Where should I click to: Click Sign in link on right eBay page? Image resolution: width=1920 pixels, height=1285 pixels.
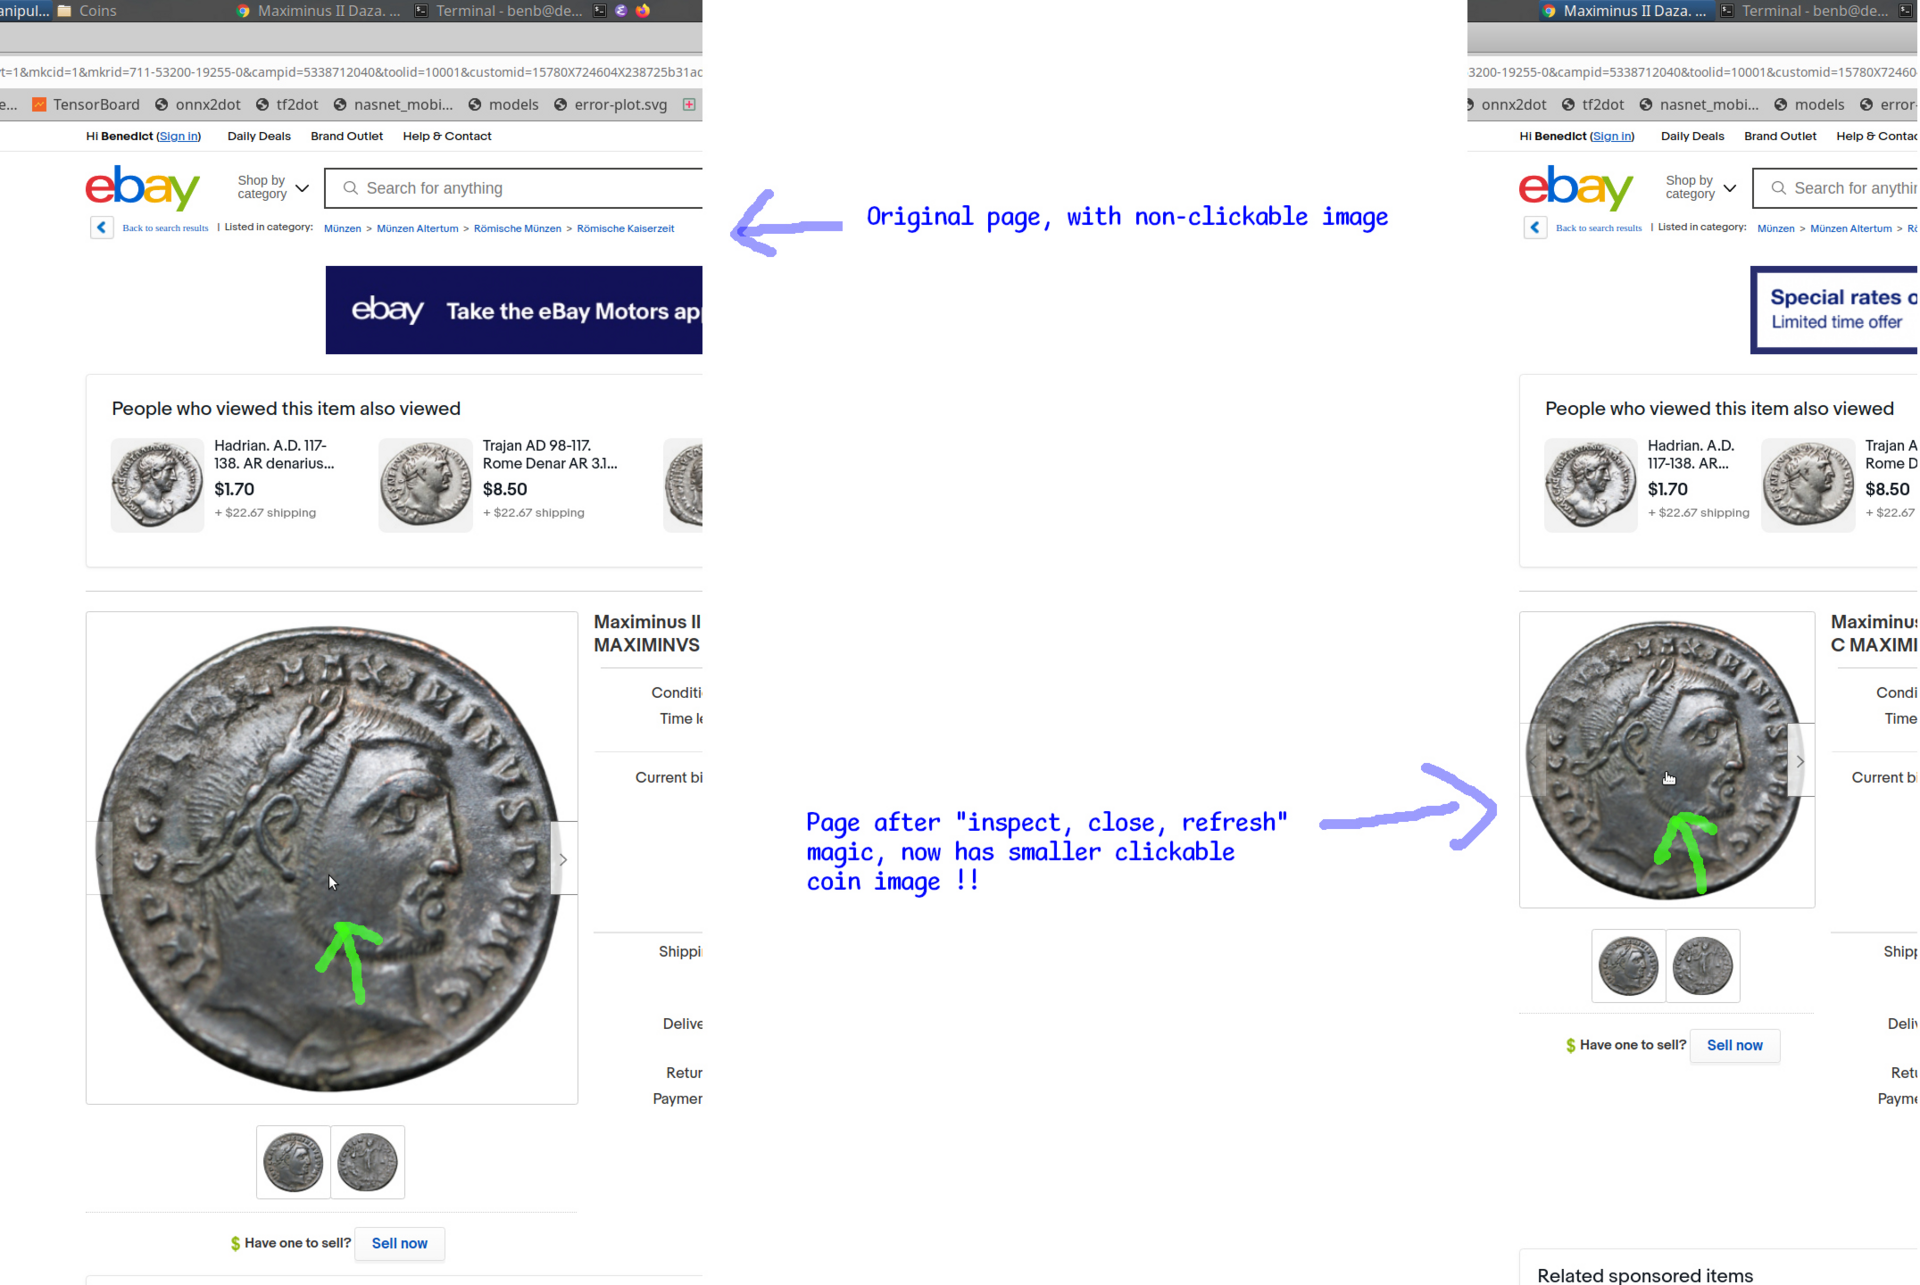point(1612,136)
